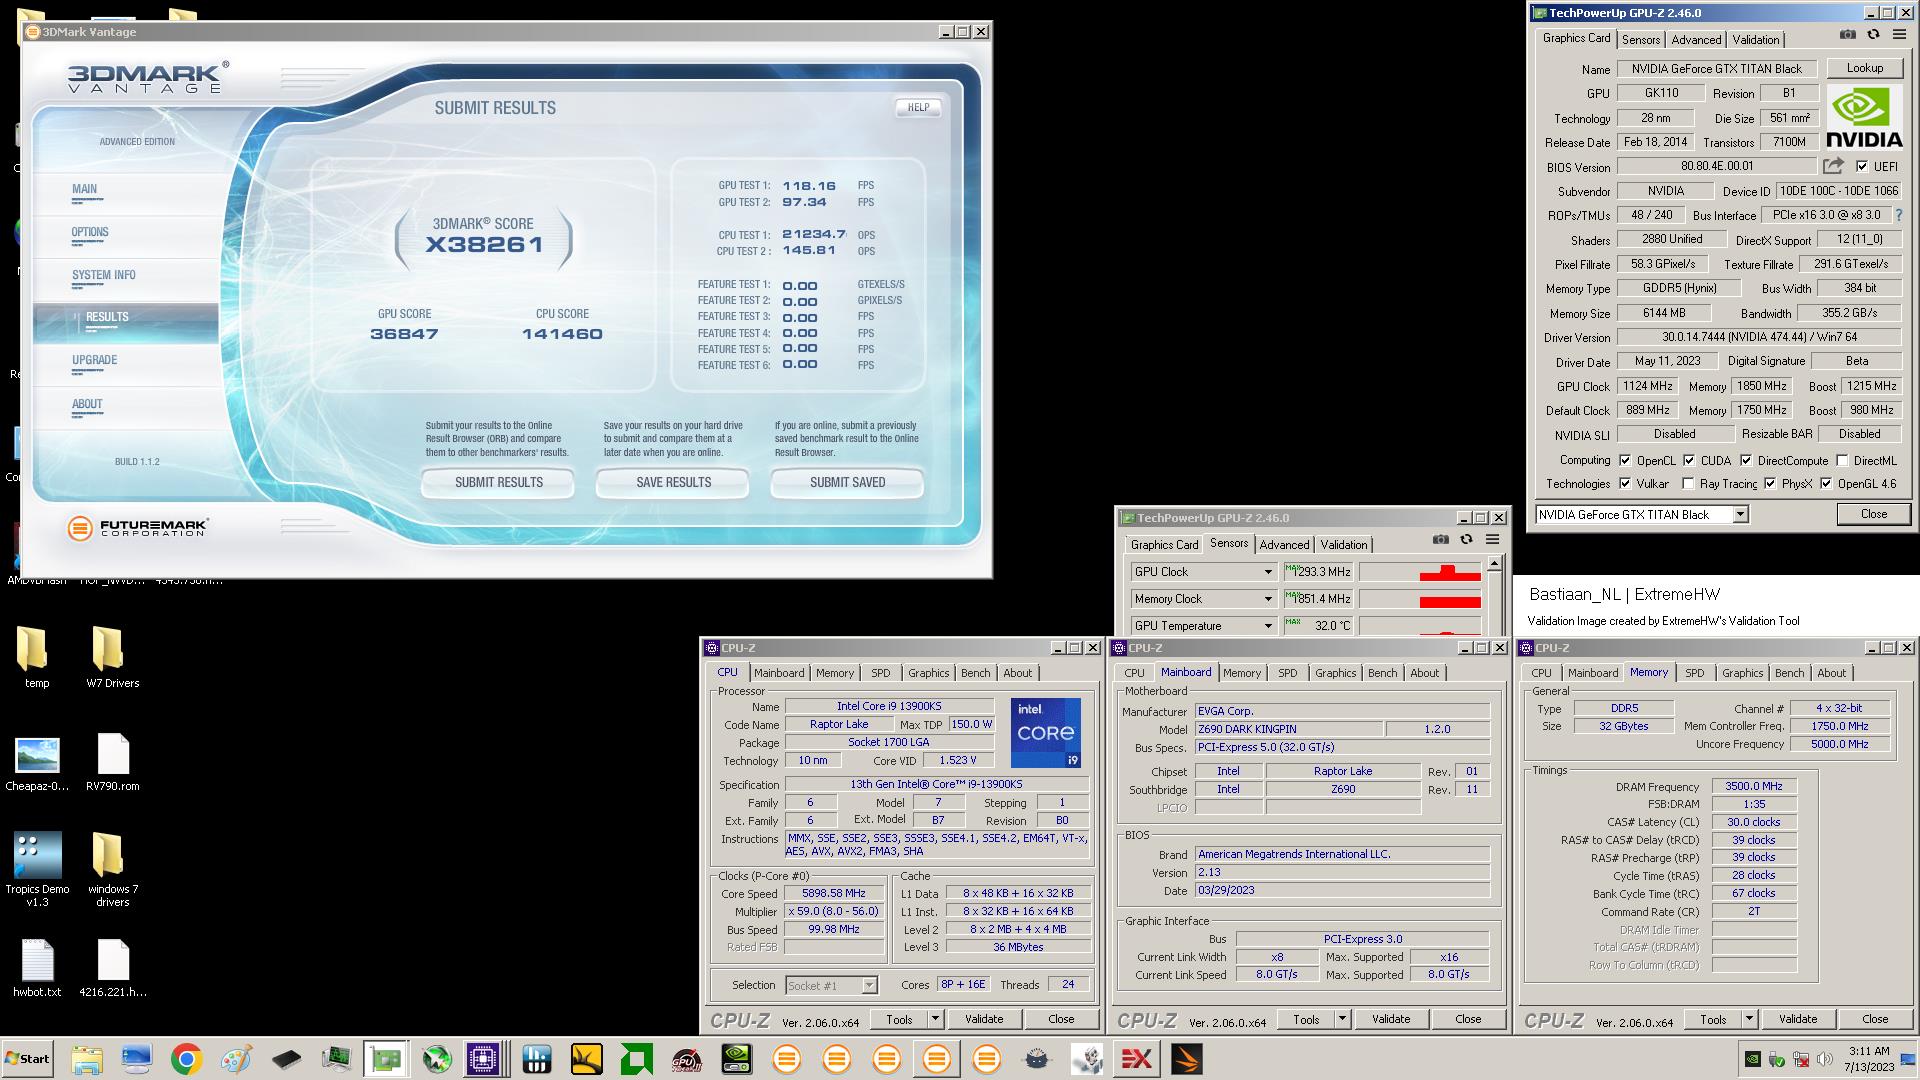
Task: Toggle the CUDA checkbox
Action: point(1689,461)
